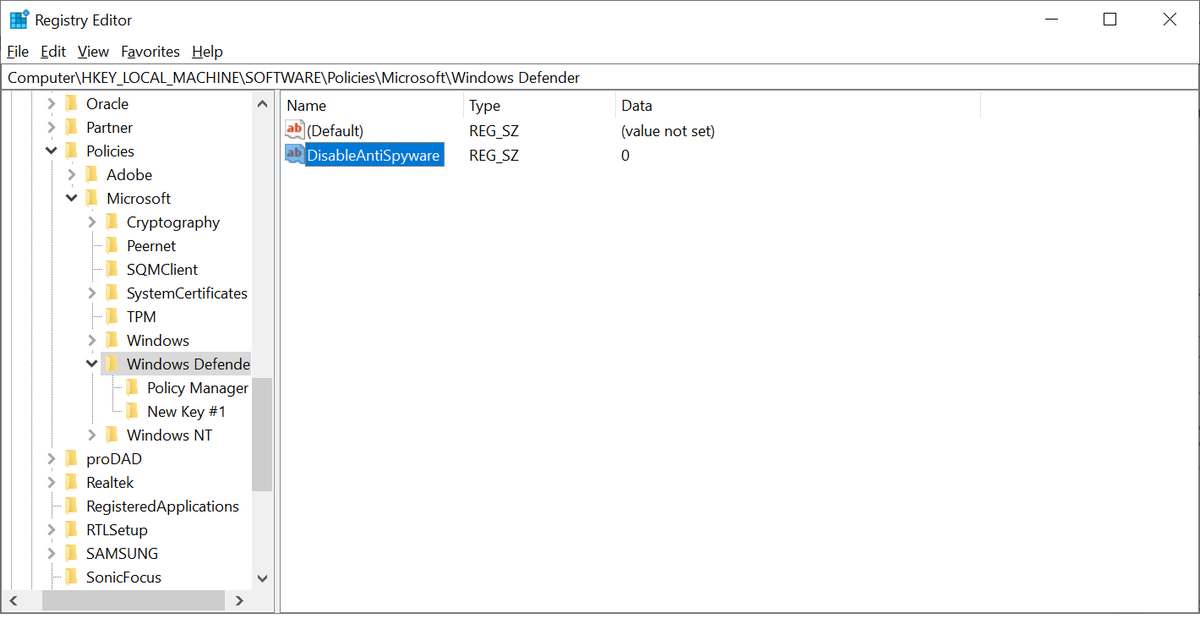Click the registry path address bar
Image resolution: width=1200 pixels, height=619 pixels.
pos(600,77)
